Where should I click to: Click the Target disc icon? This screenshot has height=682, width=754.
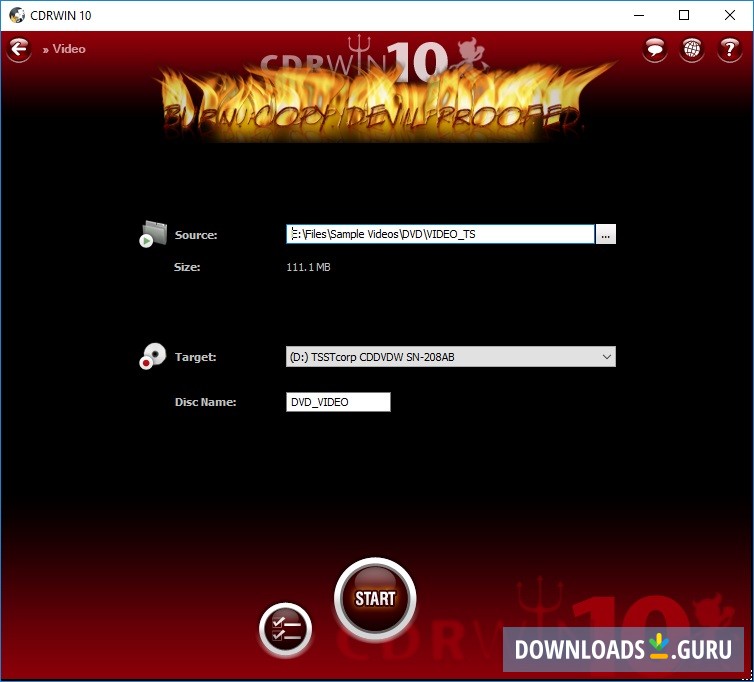[153, 356]
